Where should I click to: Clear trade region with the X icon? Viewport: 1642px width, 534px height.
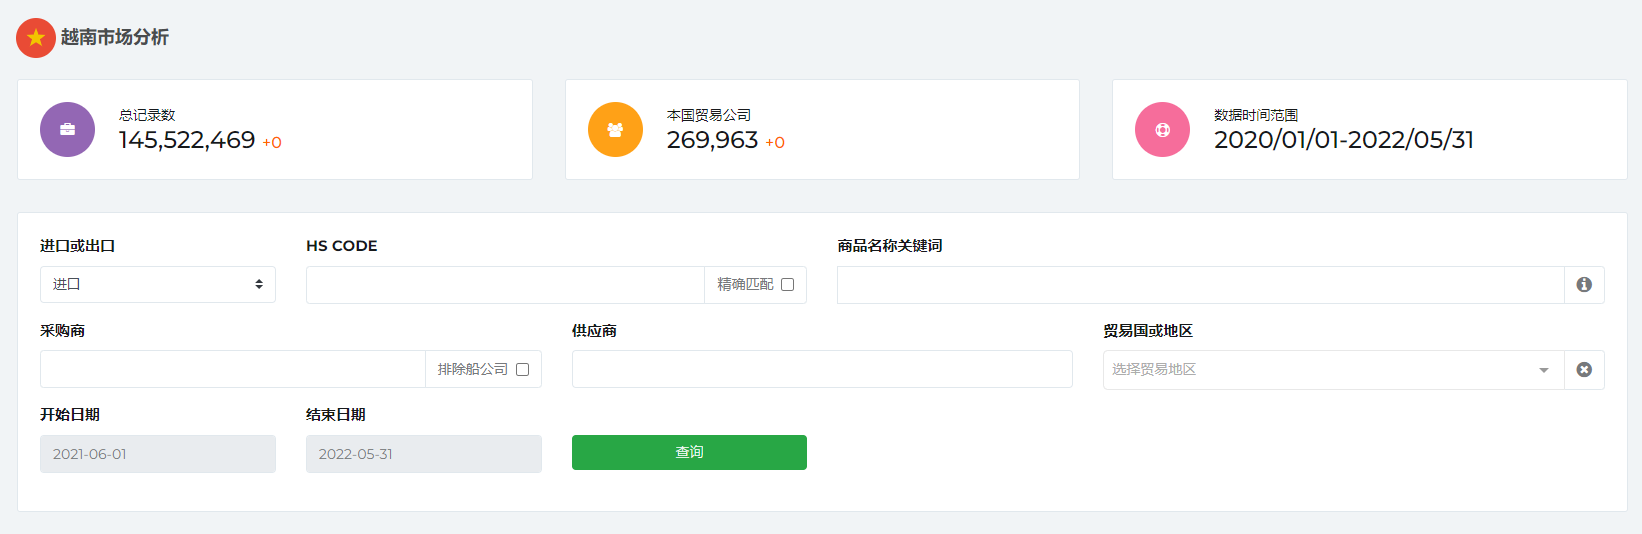click(1584, 370)
